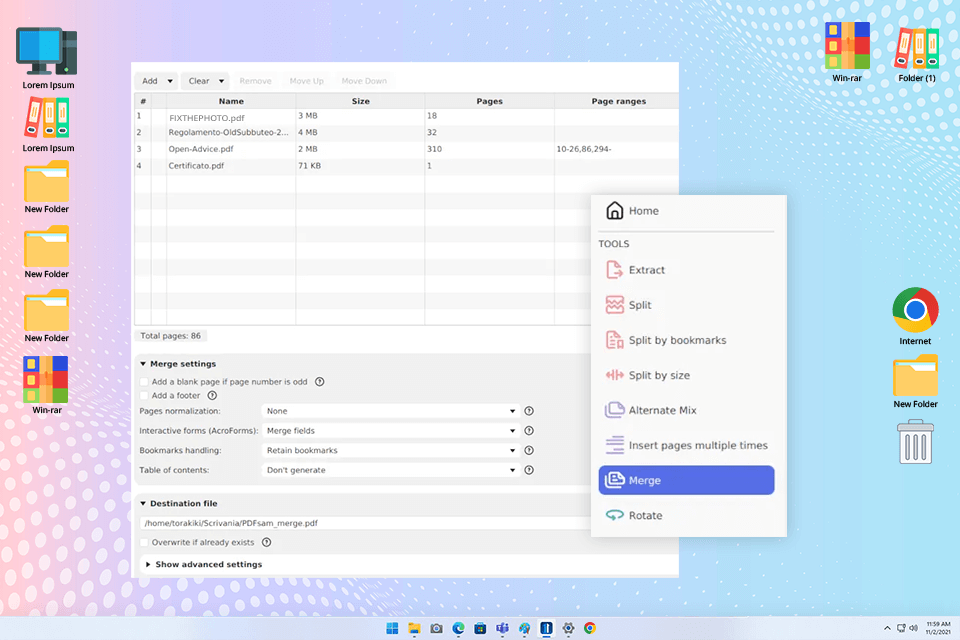Click the Move Up button
The height and width of the screenshot is (640, 960).
(306, 81)
